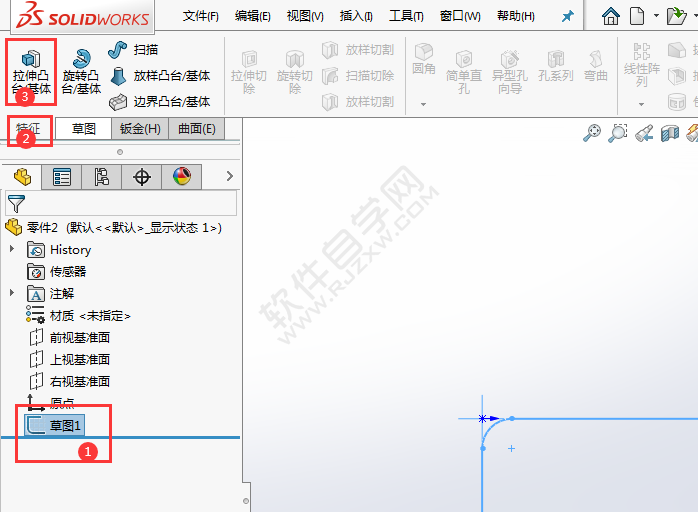Click the SolidWorks home icon
698x512 pixels.
tap(611, 16)
